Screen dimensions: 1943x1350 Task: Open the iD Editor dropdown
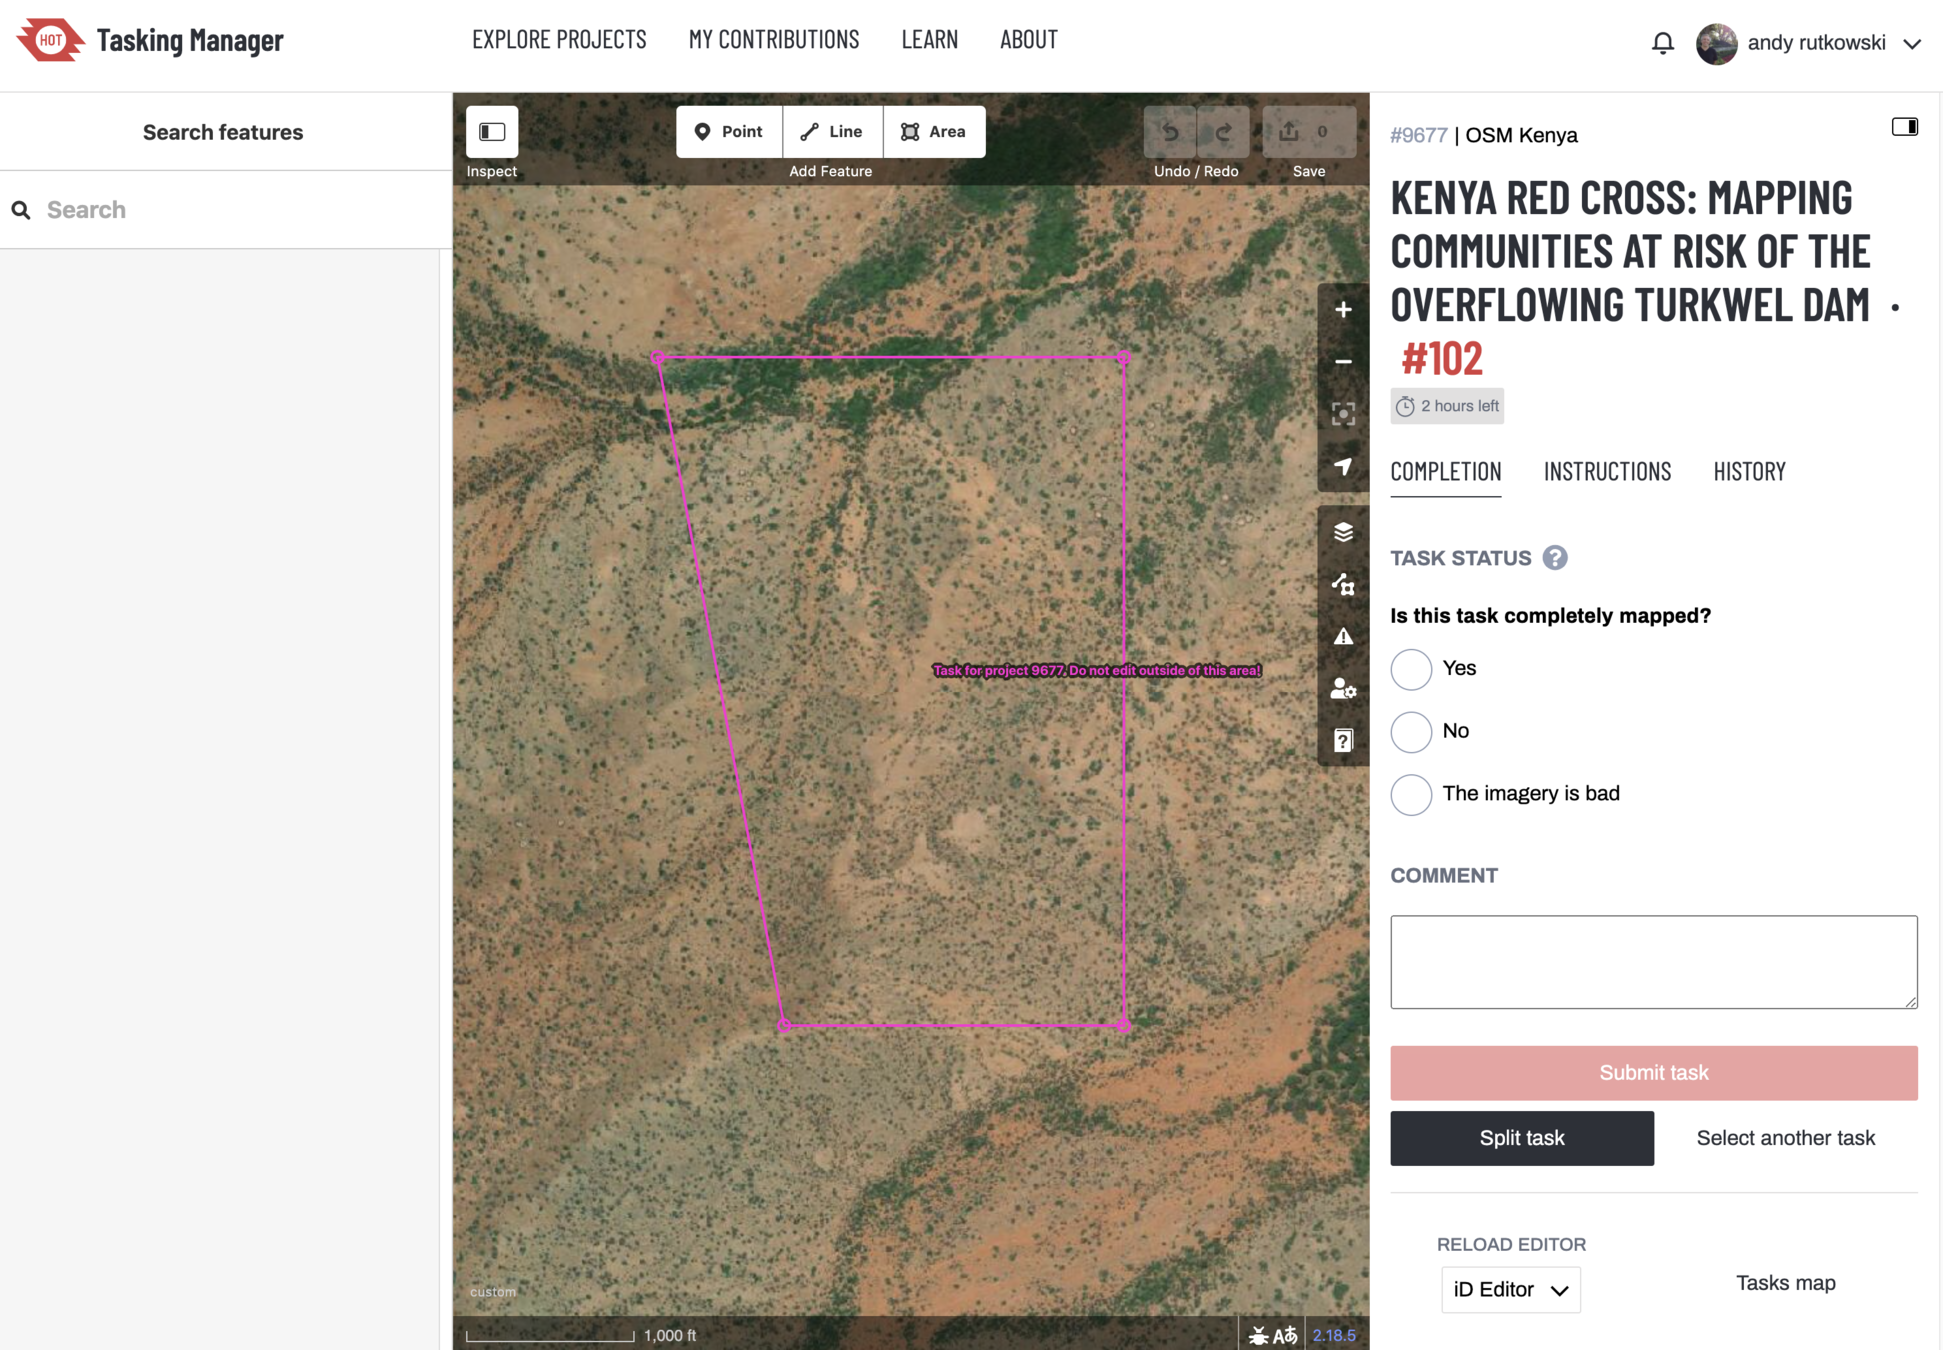point(1510,1290)
